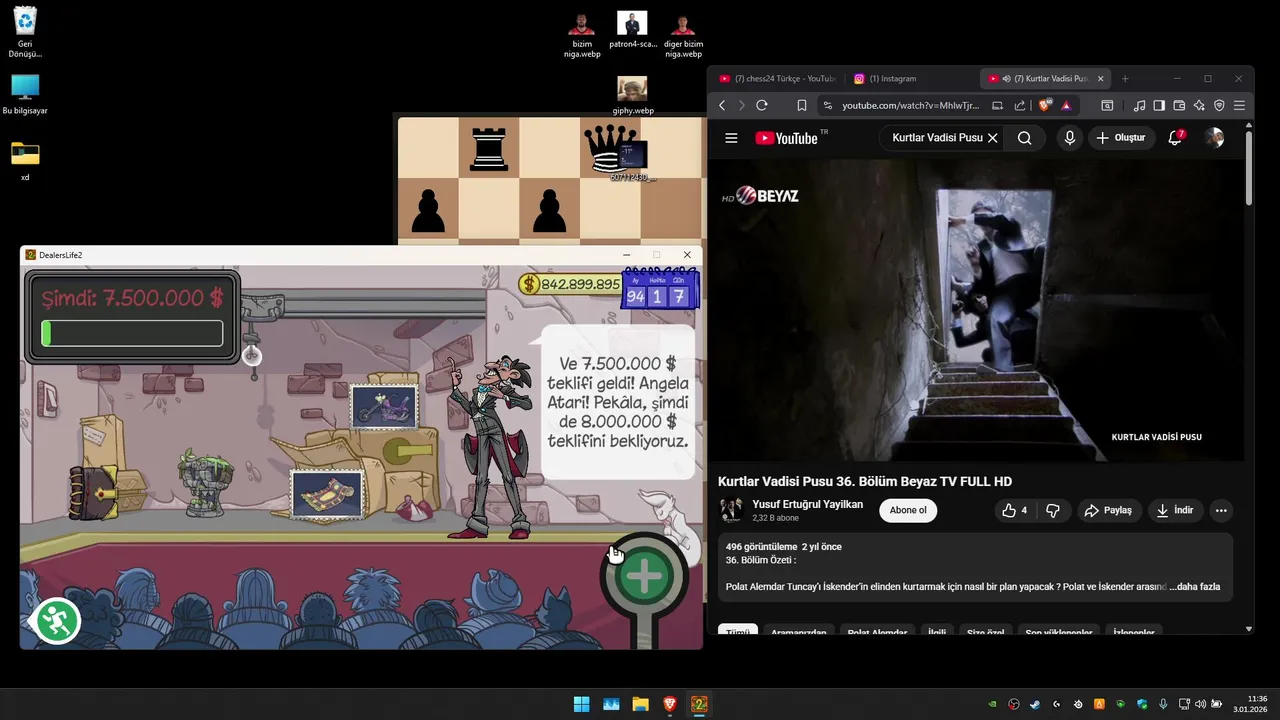Start voice search with the microphone icon
This screenshot has width=1280, height=720.
[1070, 138]
